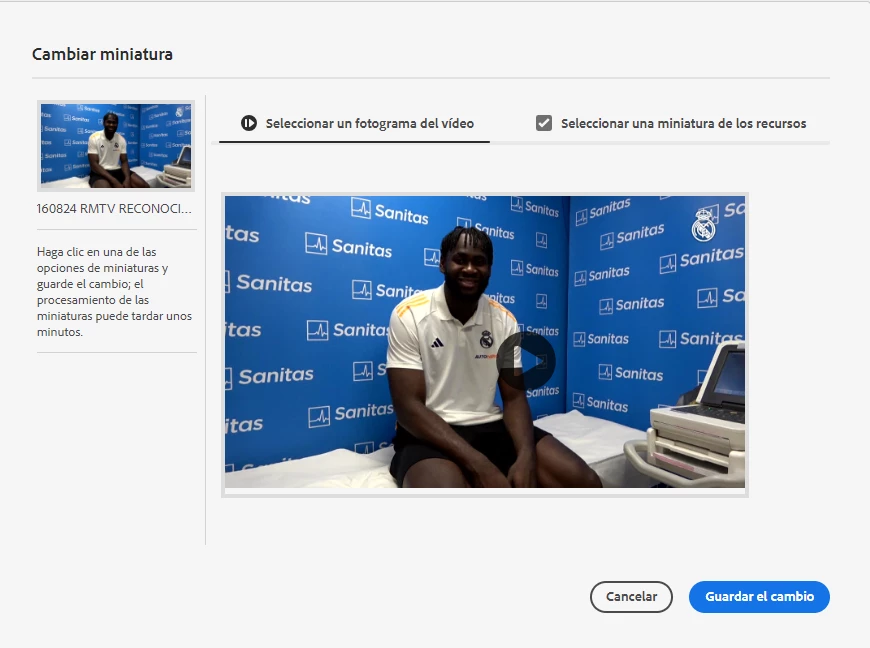The width and height of the screenshot is (870, 648).
Task: Click the 'Cambiar miniatura' dialog title
Action: point(102,54)
